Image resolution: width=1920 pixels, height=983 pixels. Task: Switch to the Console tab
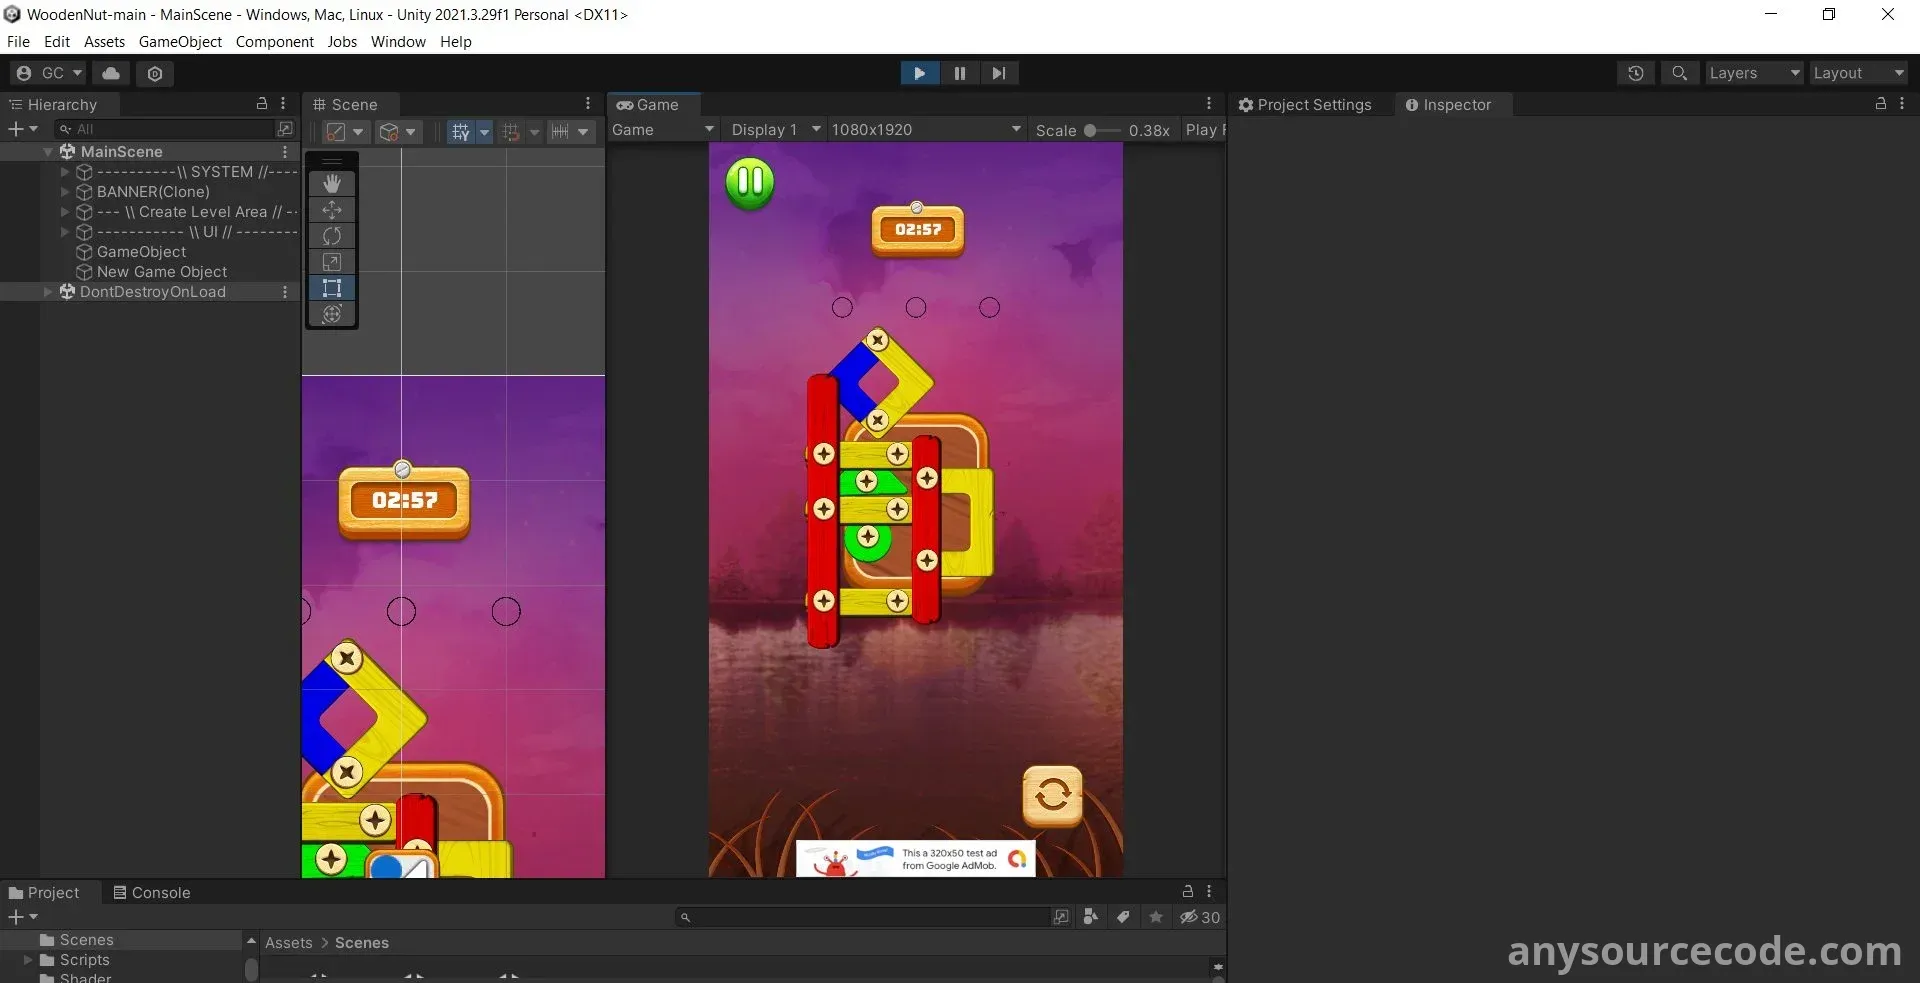[152, 892]
